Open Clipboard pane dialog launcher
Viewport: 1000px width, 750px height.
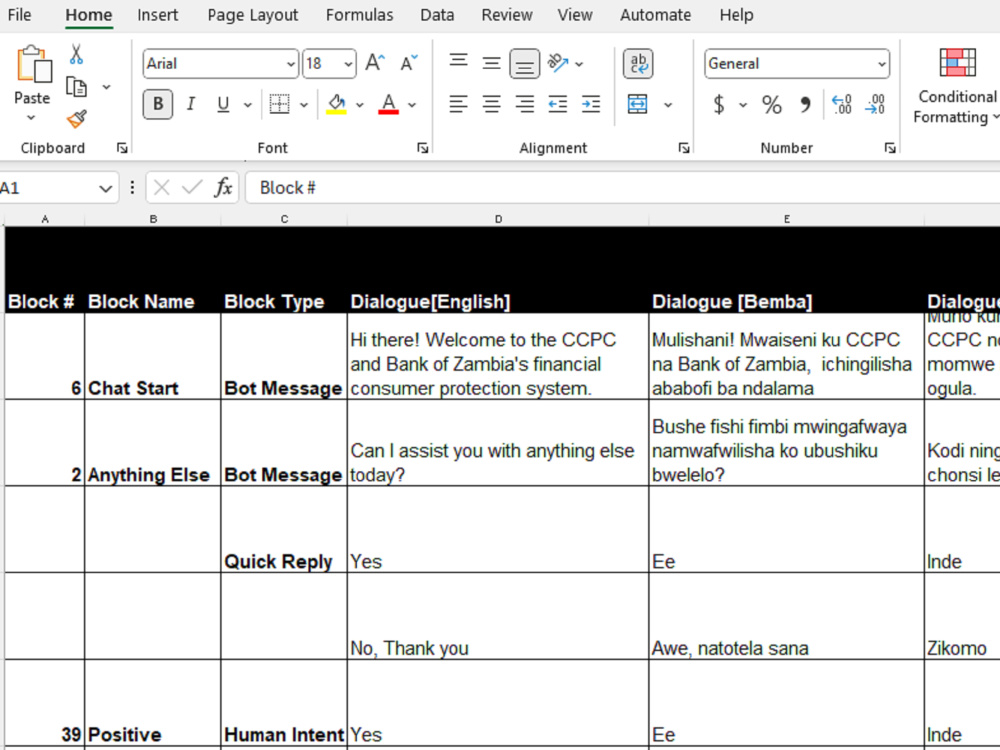pyautogui.click(x=122, y=148)
